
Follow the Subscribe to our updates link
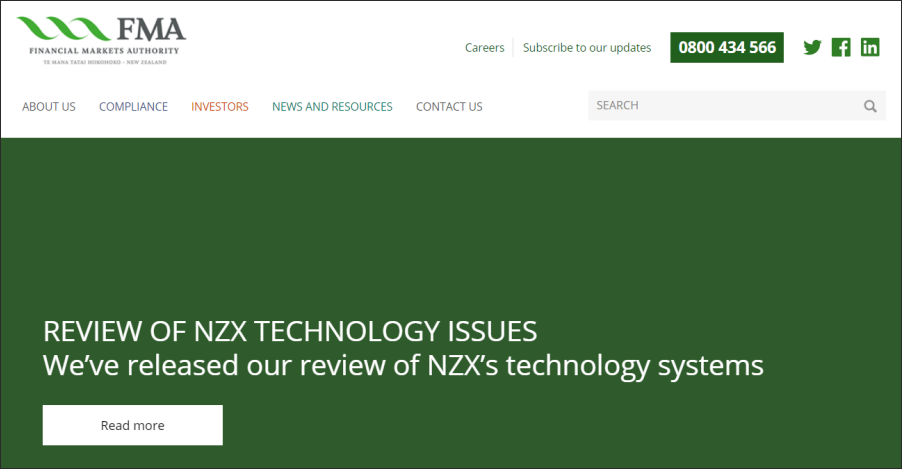tap(587, 48)
